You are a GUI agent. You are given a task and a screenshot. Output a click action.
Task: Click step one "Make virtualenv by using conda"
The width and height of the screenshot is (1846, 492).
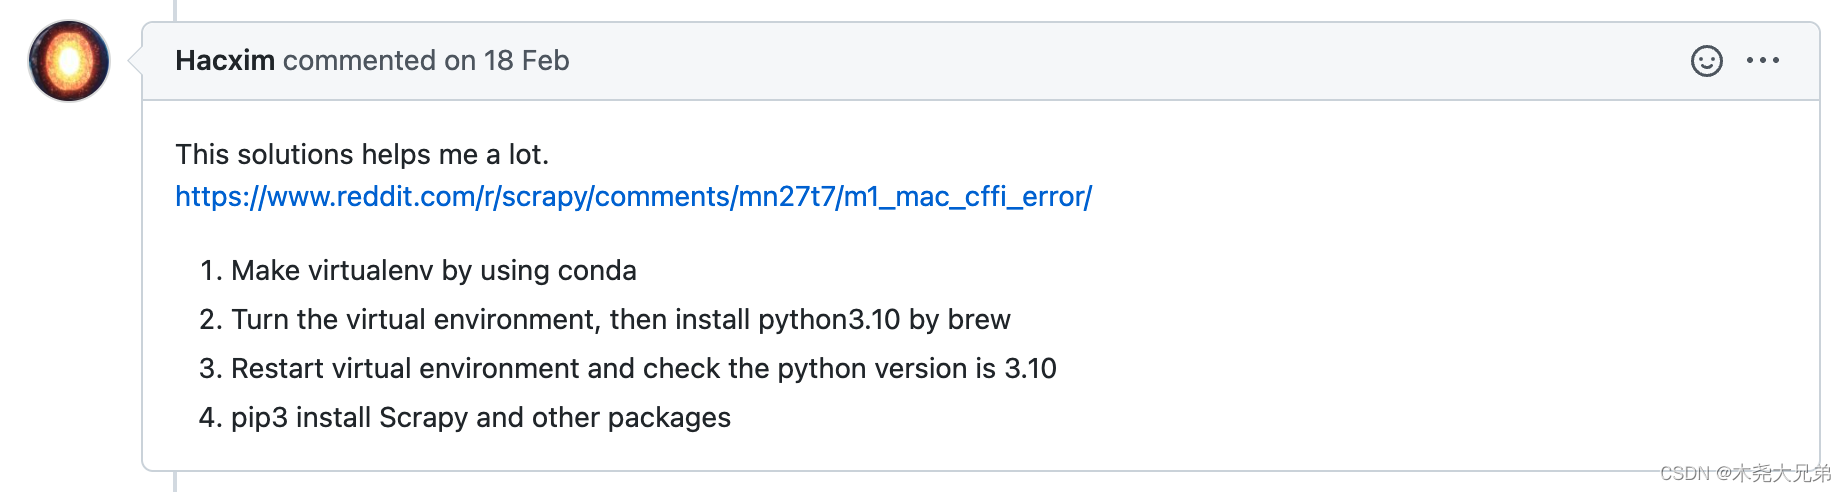click(x=433, y=271)
